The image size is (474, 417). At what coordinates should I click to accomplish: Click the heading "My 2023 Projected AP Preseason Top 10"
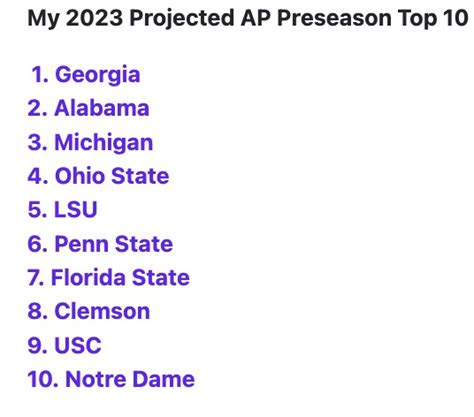click(248, 19)
